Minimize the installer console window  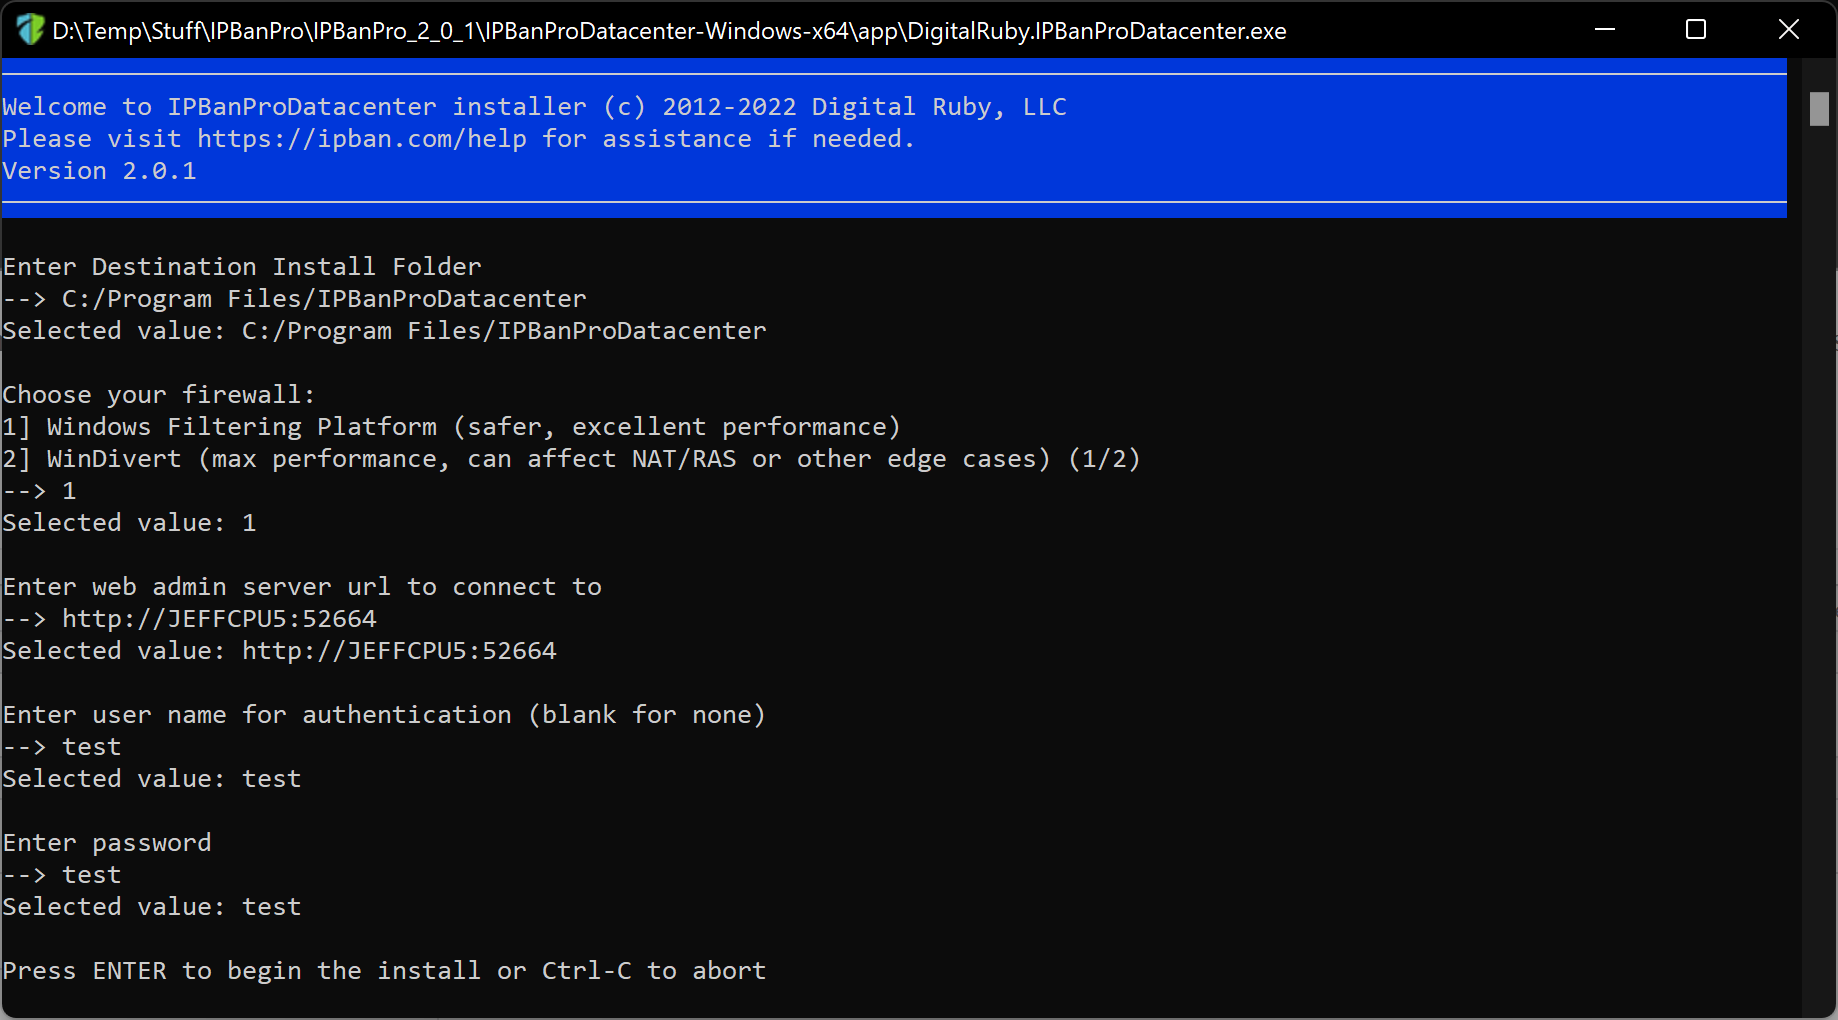point(1605,30)
